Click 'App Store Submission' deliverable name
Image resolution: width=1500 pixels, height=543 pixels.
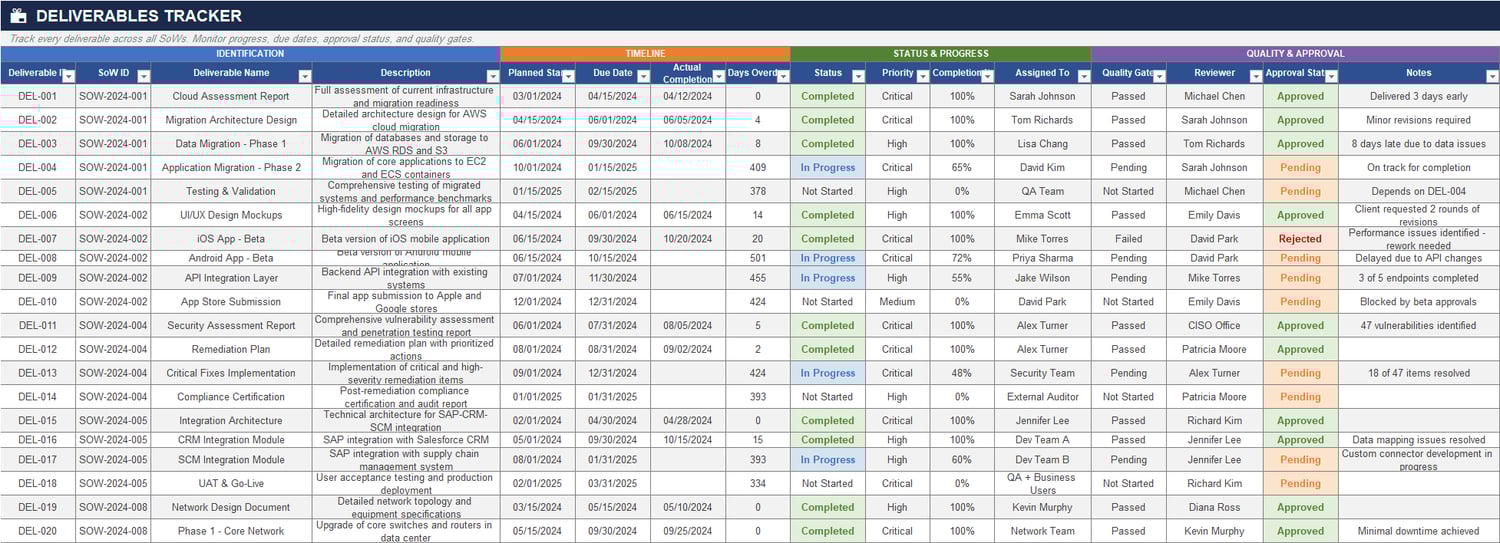click(231, 302)
